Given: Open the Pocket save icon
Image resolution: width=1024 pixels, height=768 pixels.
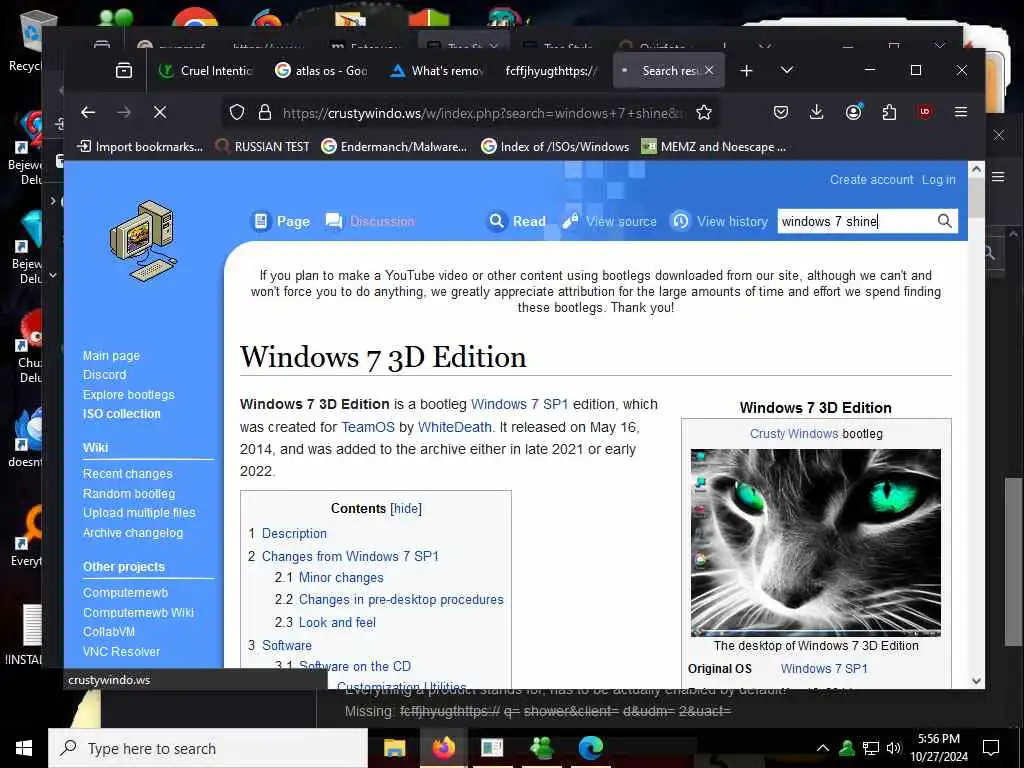Looking at the screenshot, I should coord(780,112).
